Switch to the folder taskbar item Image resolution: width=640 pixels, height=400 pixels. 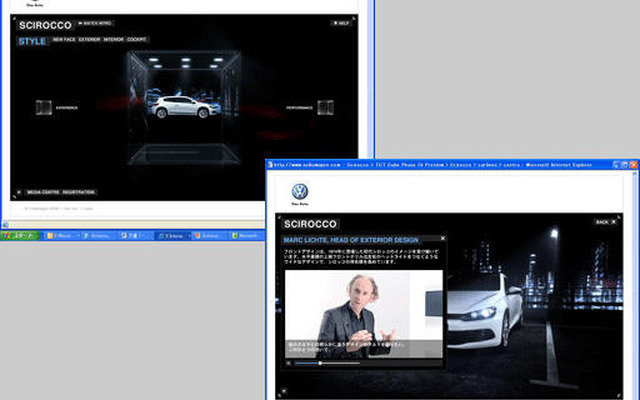pyautogui.click(x=62, y=236)
